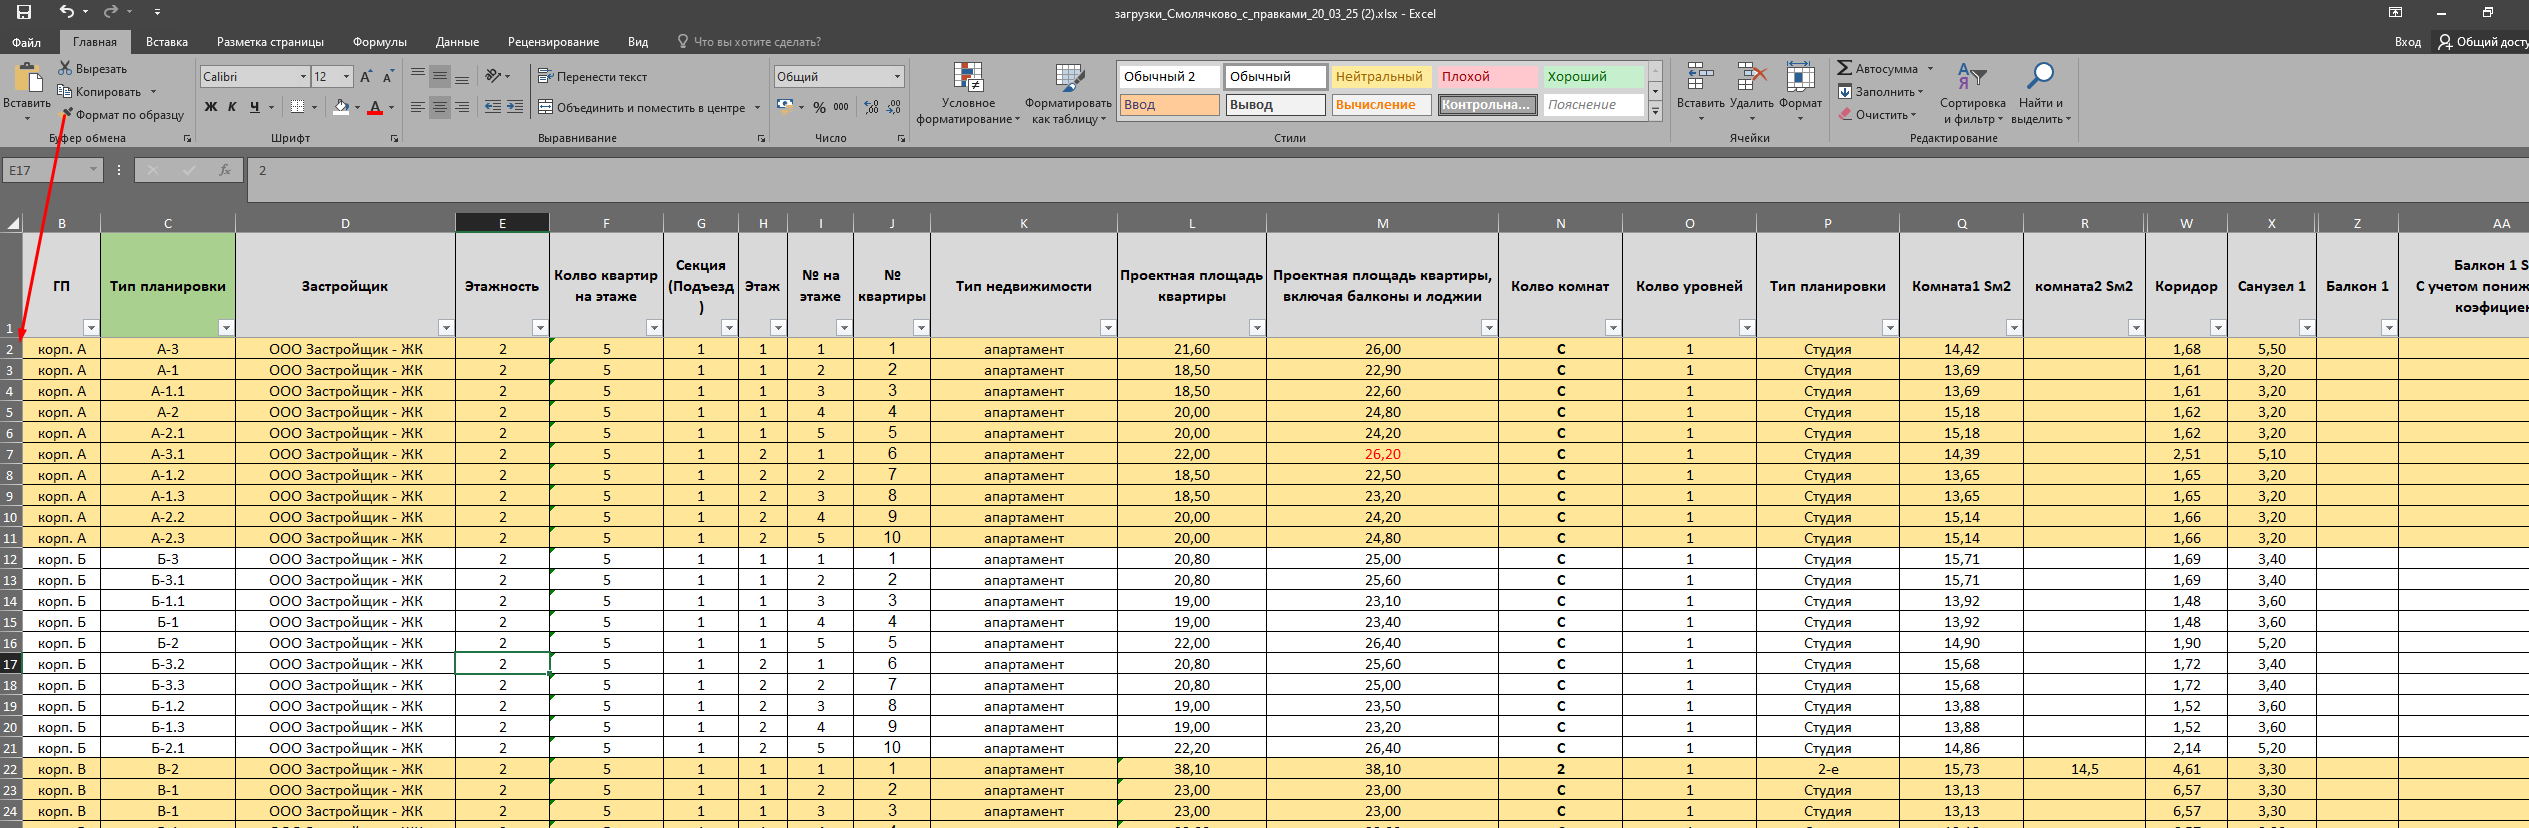This screenshot has width=2529, height=828.
Task: Open filter dropdown for Этажность column
Action: pos(540,327)
